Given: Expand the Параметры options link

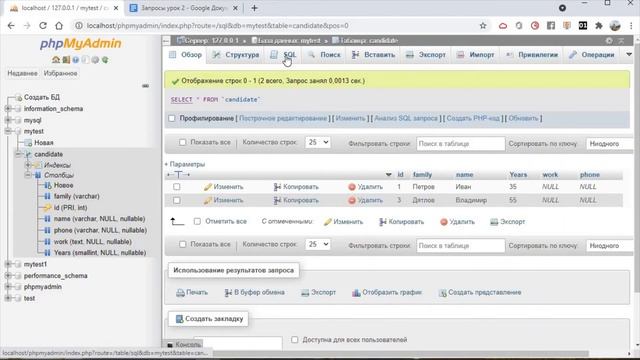Looking at the screenshot, I should pos(185,164).
